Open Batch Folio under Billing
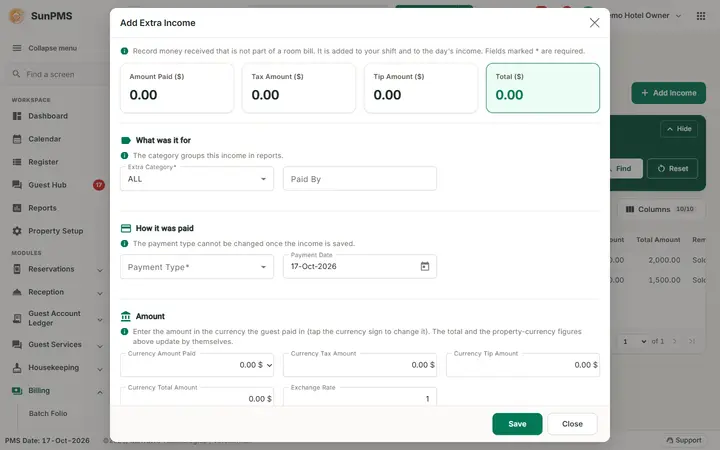Image resolution: width=720 pixels, height=450 pixels. 48,413
